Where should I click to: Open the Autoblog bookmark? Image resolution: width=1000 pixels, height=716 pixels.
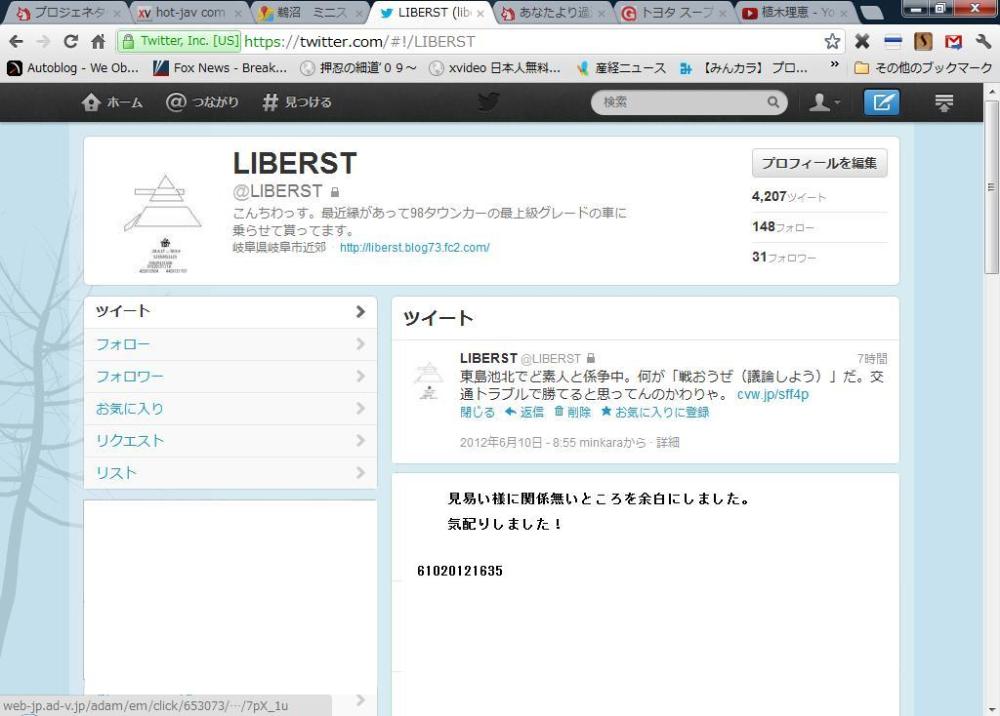click(x=73, y=68)
